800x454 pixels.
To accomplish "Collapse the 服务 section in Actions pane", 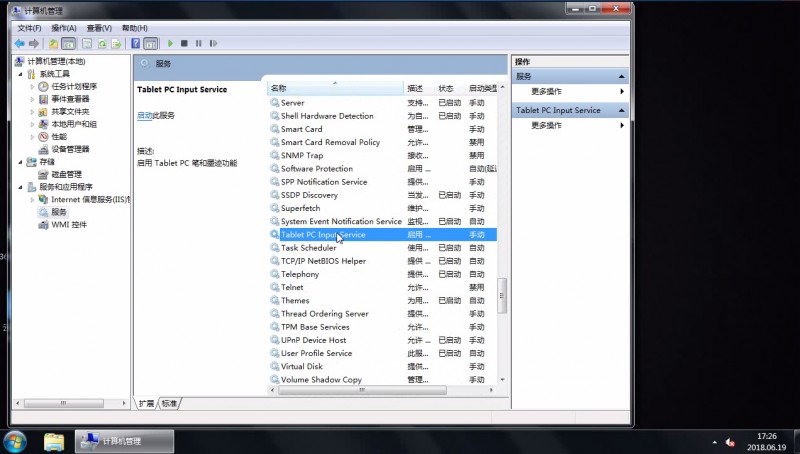I will (621, 77).
